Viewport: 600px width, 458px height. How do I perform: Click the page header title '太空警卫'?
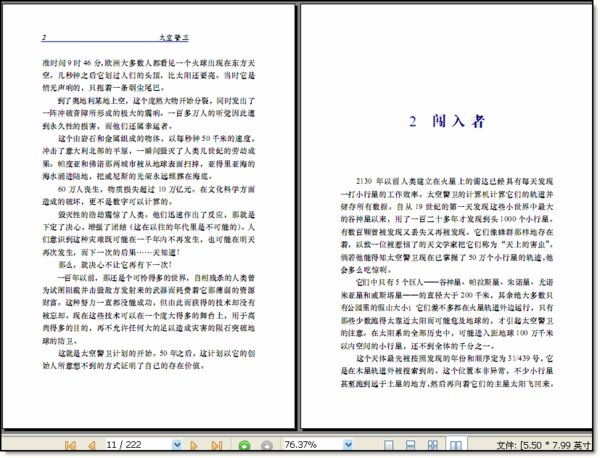pos(174,37)
